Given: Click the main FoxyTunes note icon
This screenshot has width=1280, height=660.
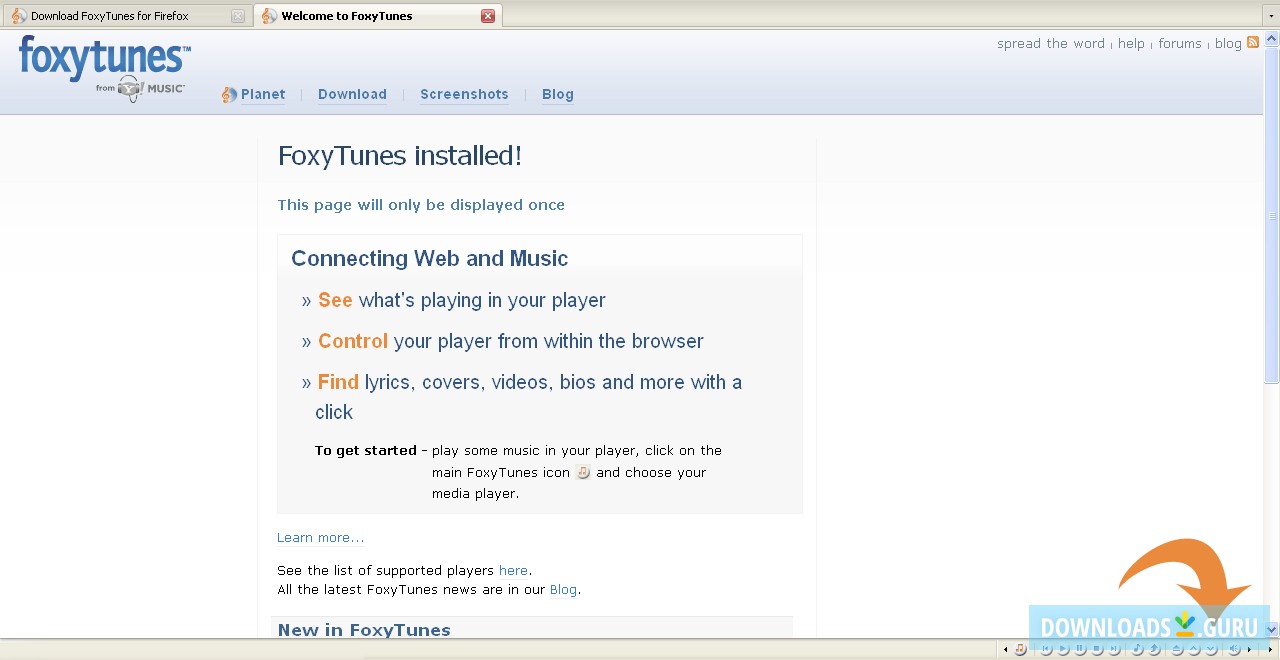Looking at the screenshot, I should 1021,648.
